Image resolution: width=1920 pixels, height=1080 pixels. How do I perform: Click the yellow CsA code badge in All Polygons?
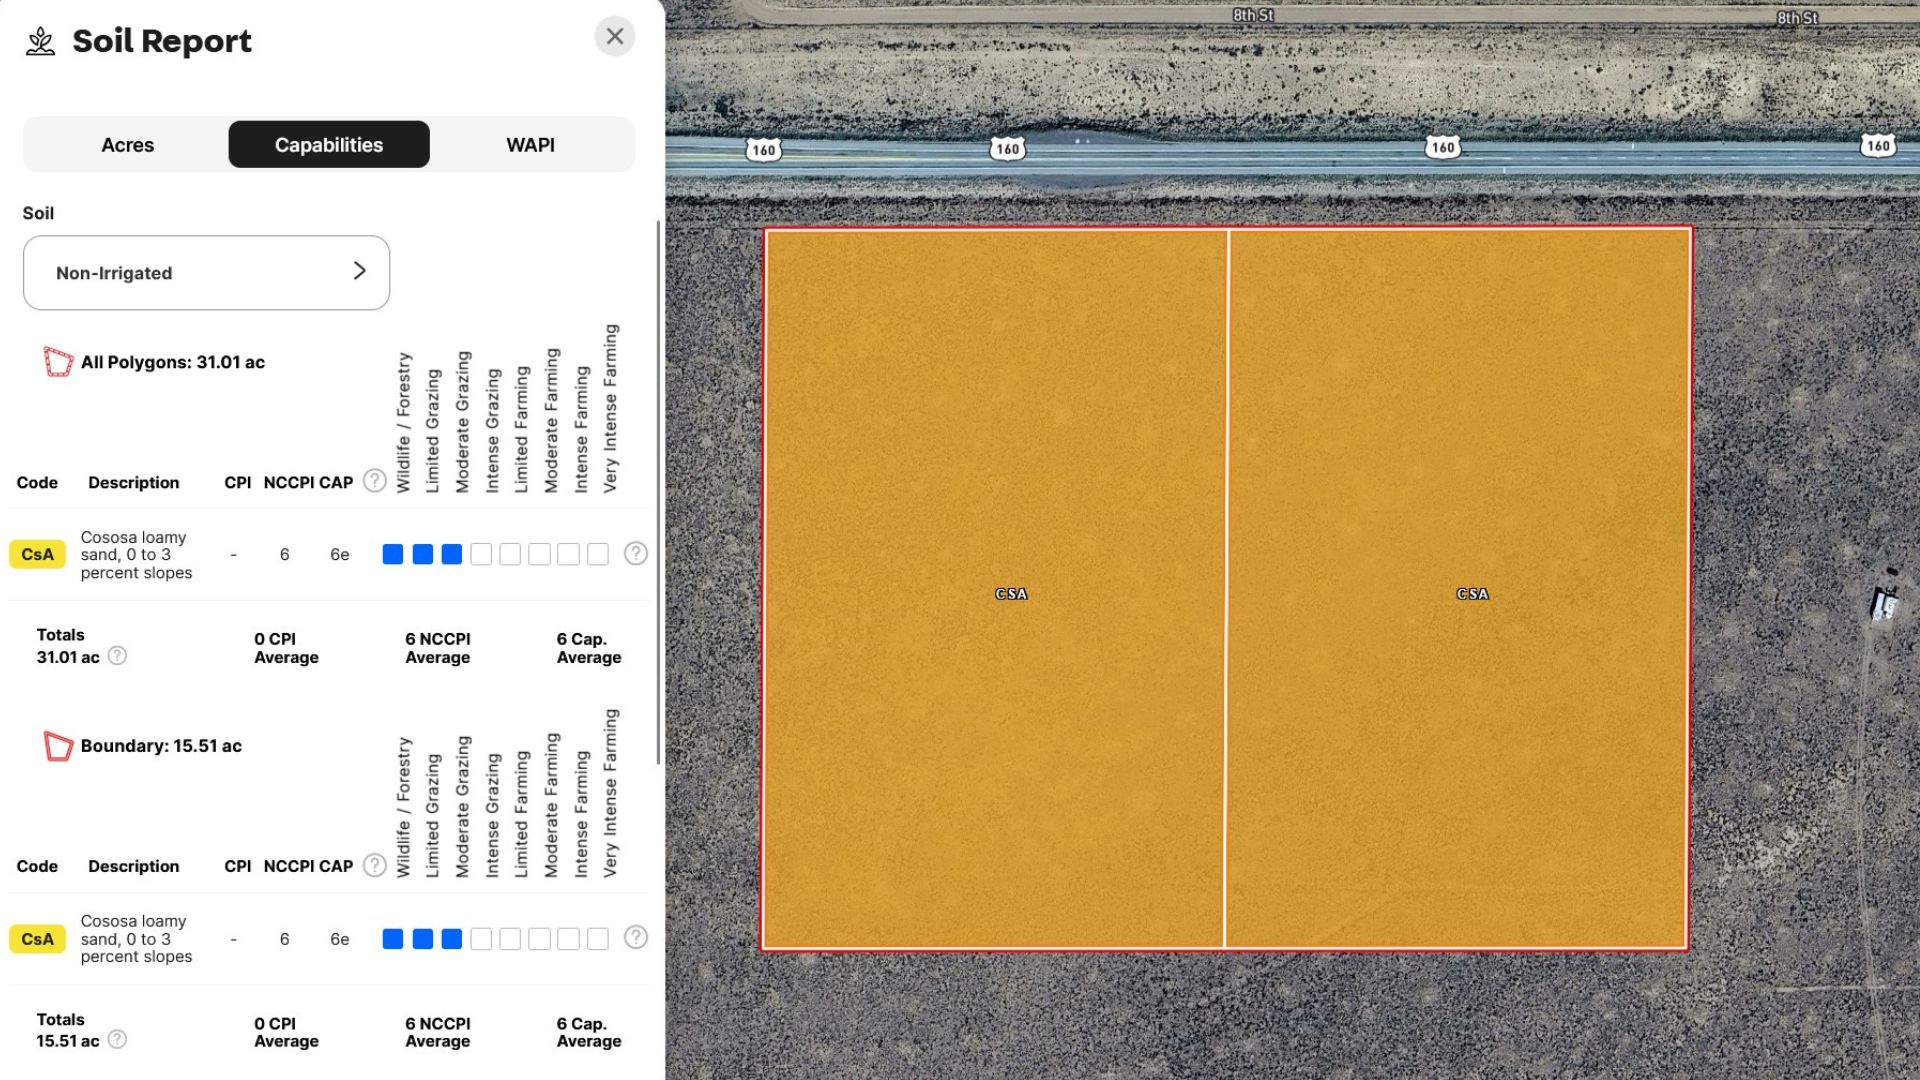(37, 554)
